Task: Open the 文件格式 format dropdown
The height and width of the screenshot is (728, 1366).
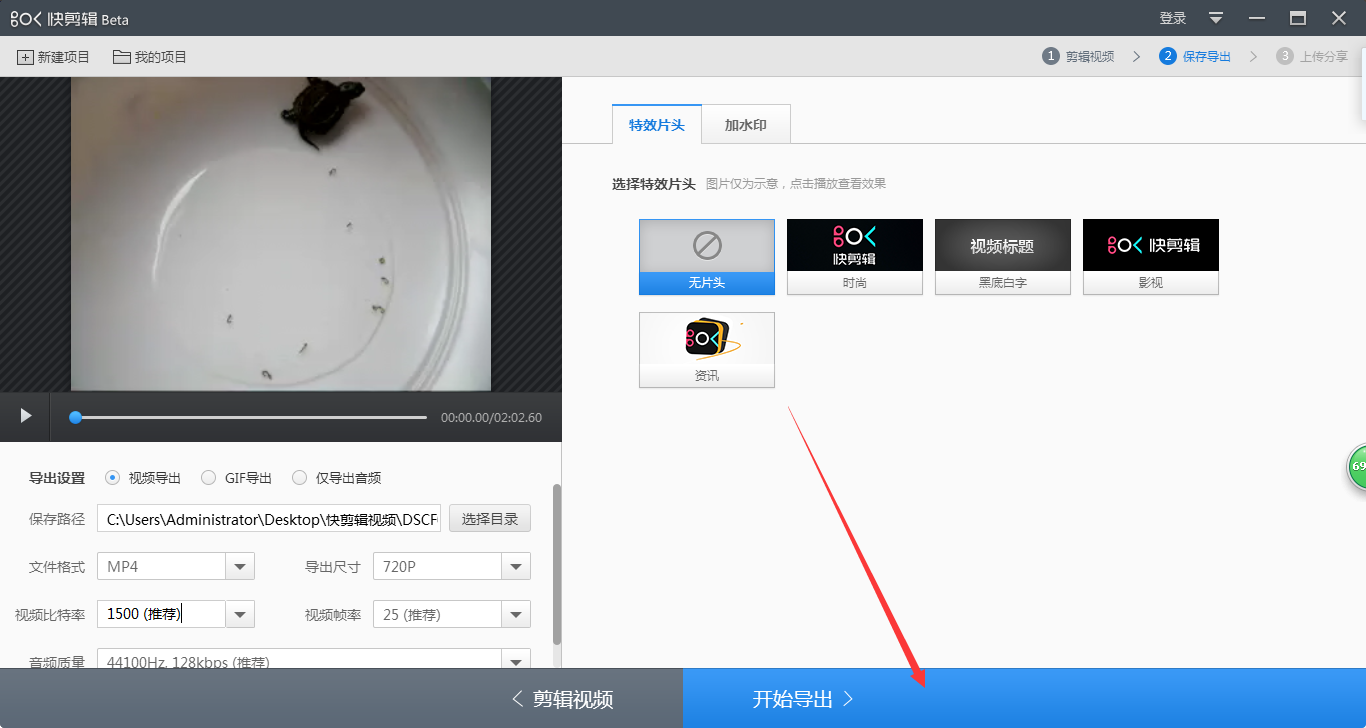Action: click(239, 565)
